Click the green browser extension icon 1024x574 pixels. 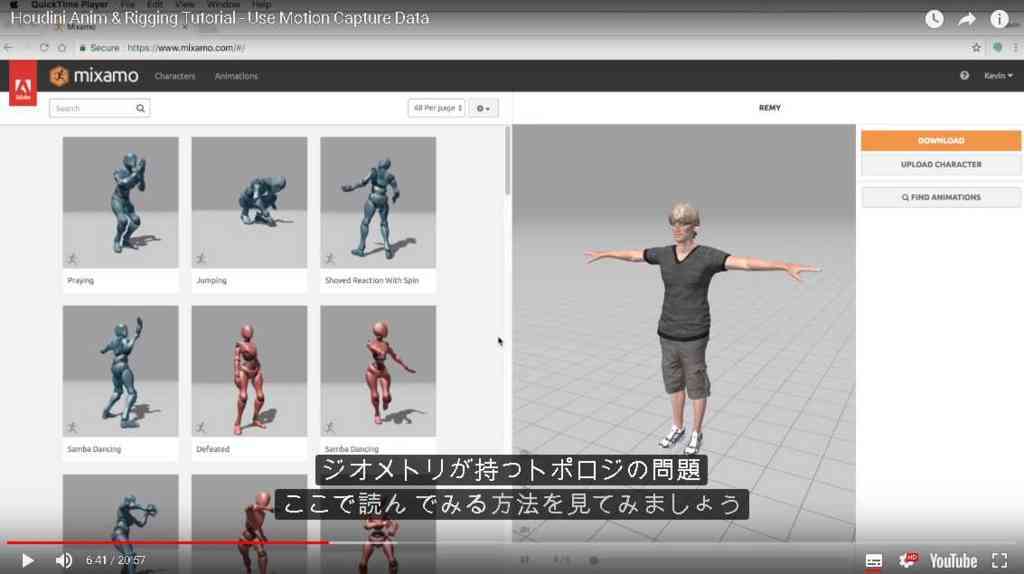click(997, 48)
